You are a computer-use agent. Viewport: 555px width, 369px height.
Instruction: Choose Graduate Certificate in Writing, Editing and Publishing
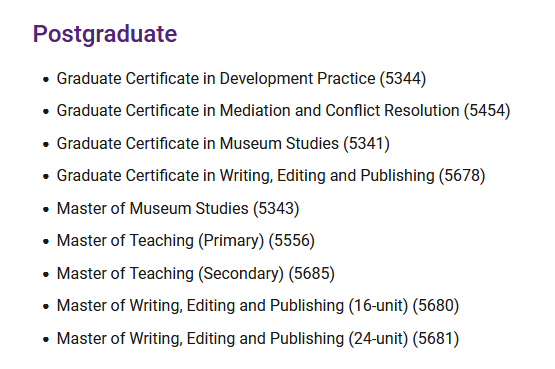click(x=271, y=176)
